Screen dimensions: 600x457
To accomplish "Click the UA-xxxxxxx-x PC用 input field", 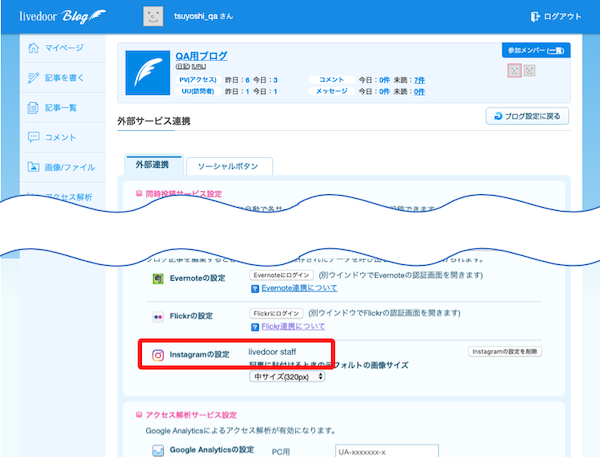I will point(387,451).
